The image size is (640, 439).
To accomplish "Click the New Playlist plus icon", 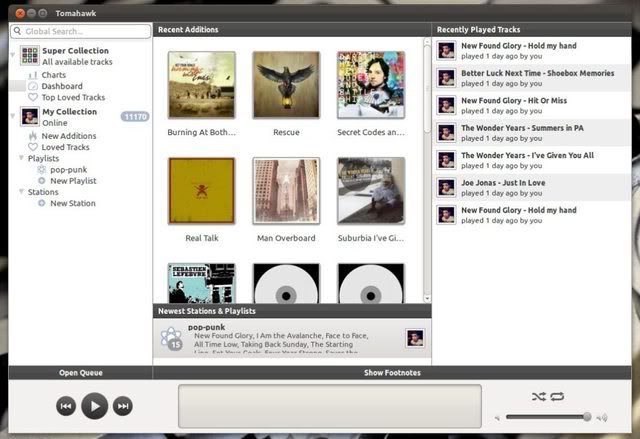I will 42,181.
